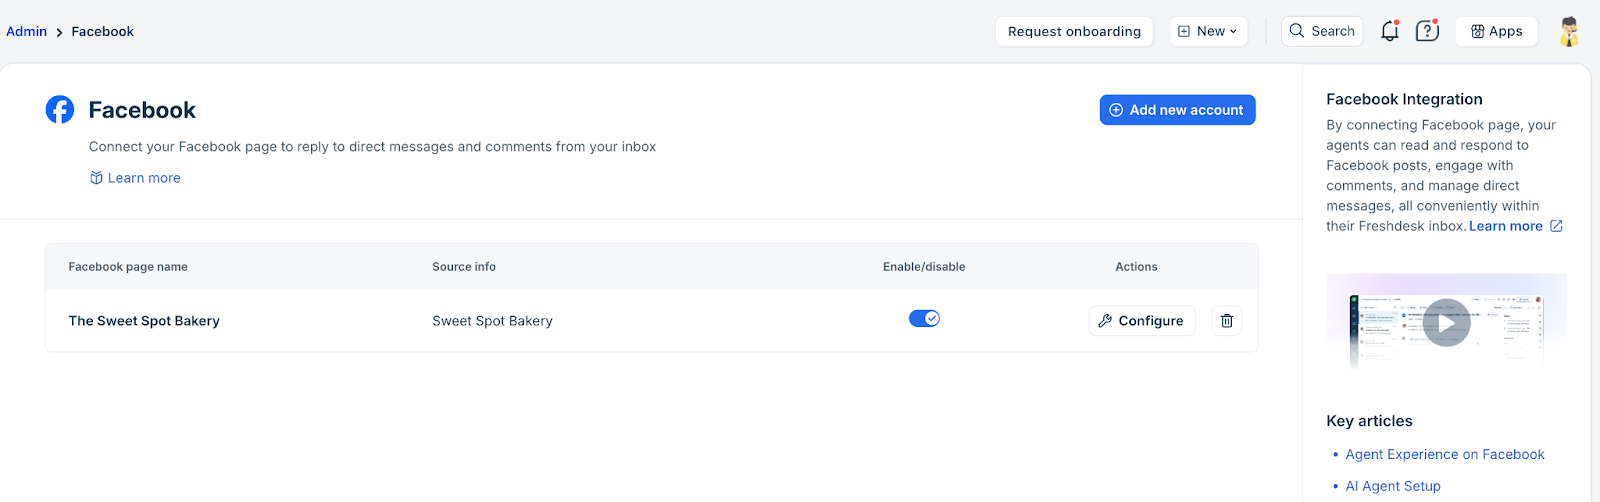The image size is (1600, 502).
Task: Click Enable/disable column header
Action: [924, 267]
